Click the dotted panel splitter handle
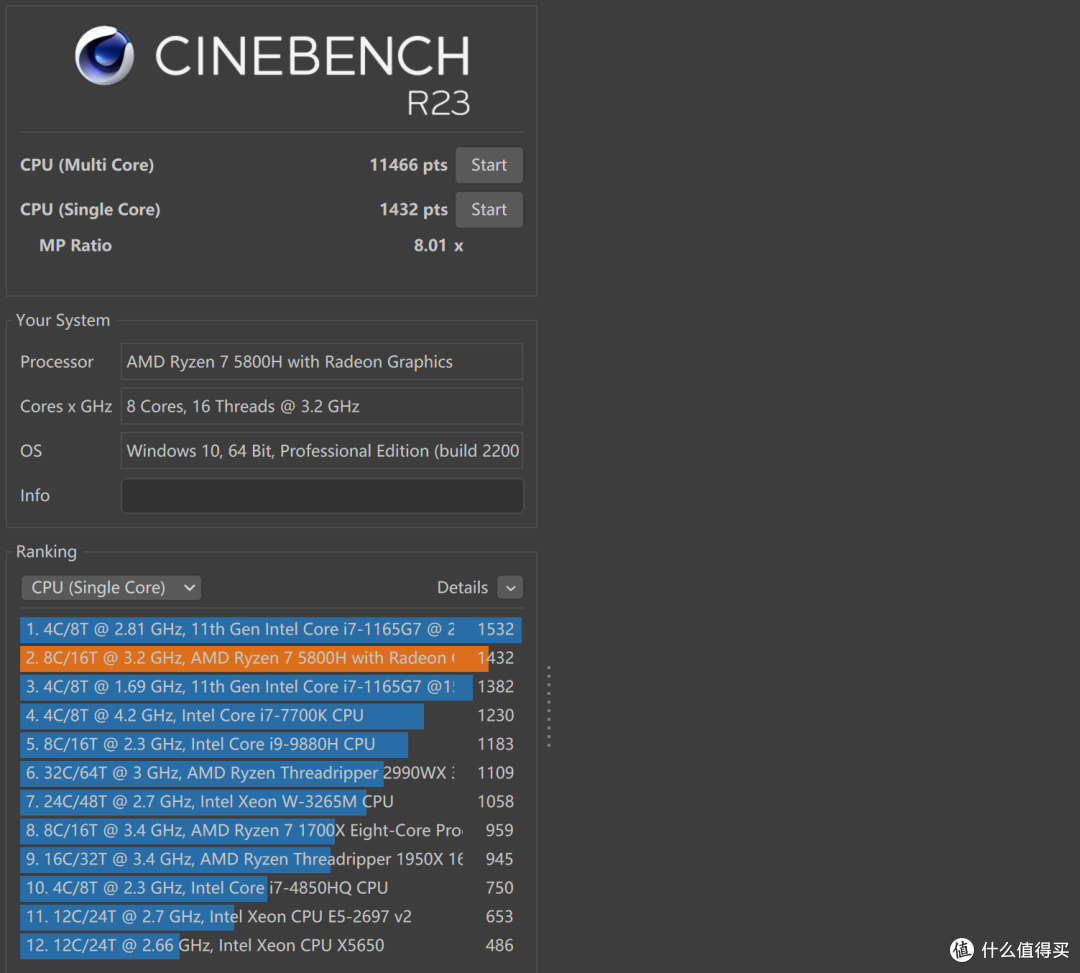The image size is (1080, 973). click(x=548, y=707)
